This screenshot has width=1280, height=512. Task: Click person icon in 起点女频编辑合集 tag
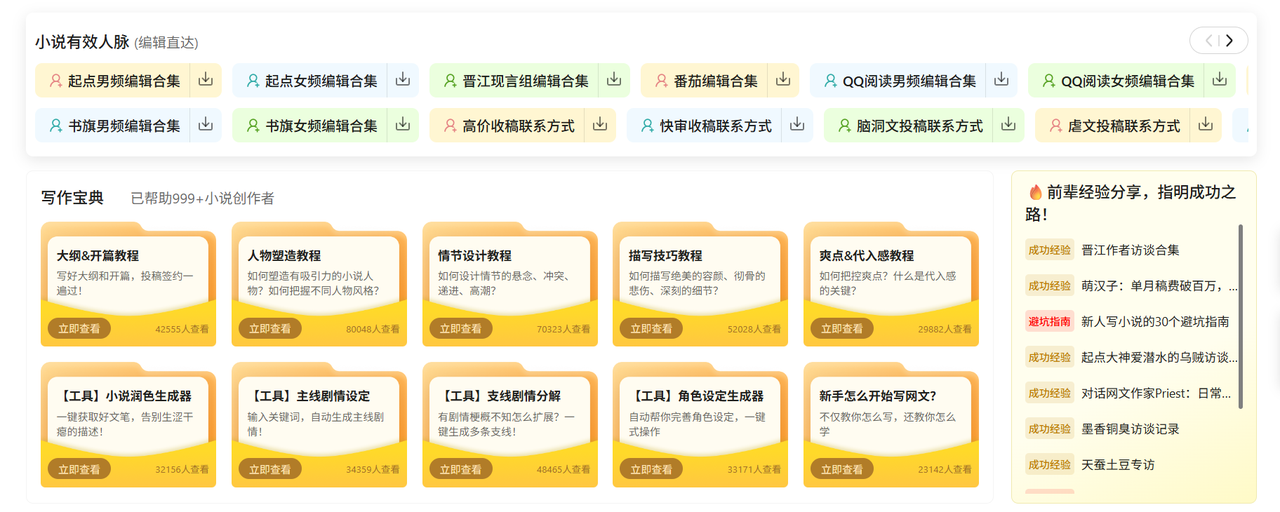pyautogui.click(x=253, y=81)
